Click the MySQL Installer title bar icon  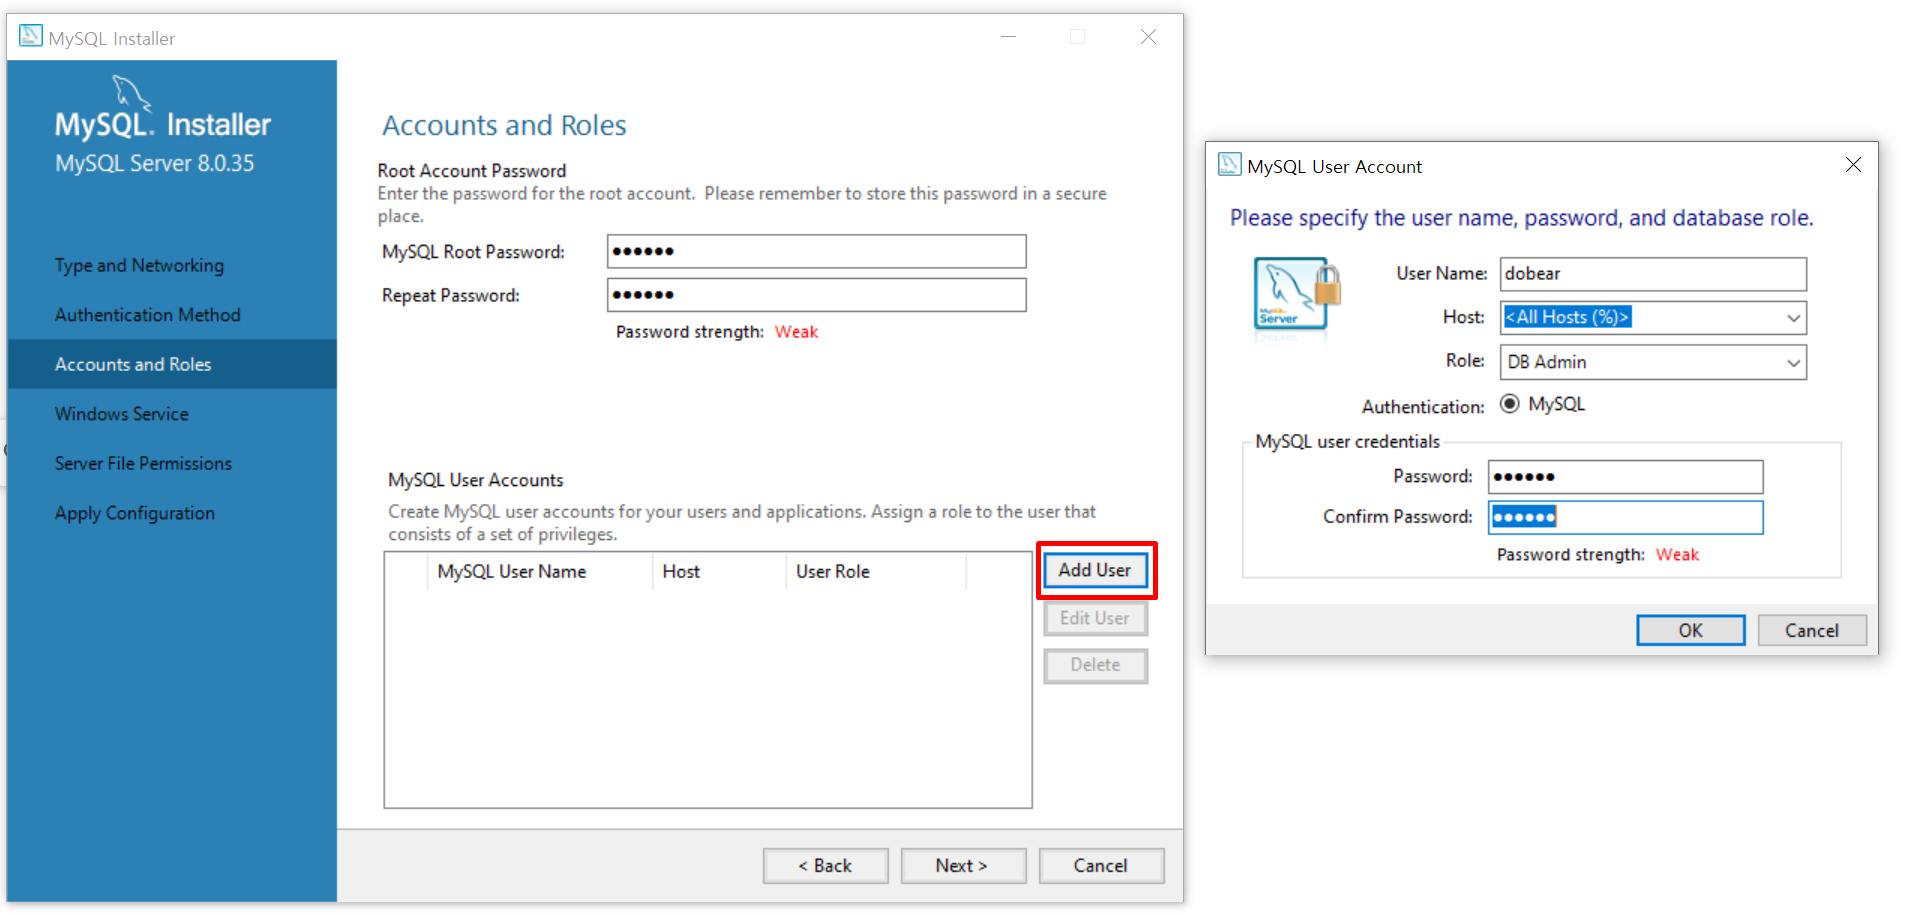[x=31, y=36]
